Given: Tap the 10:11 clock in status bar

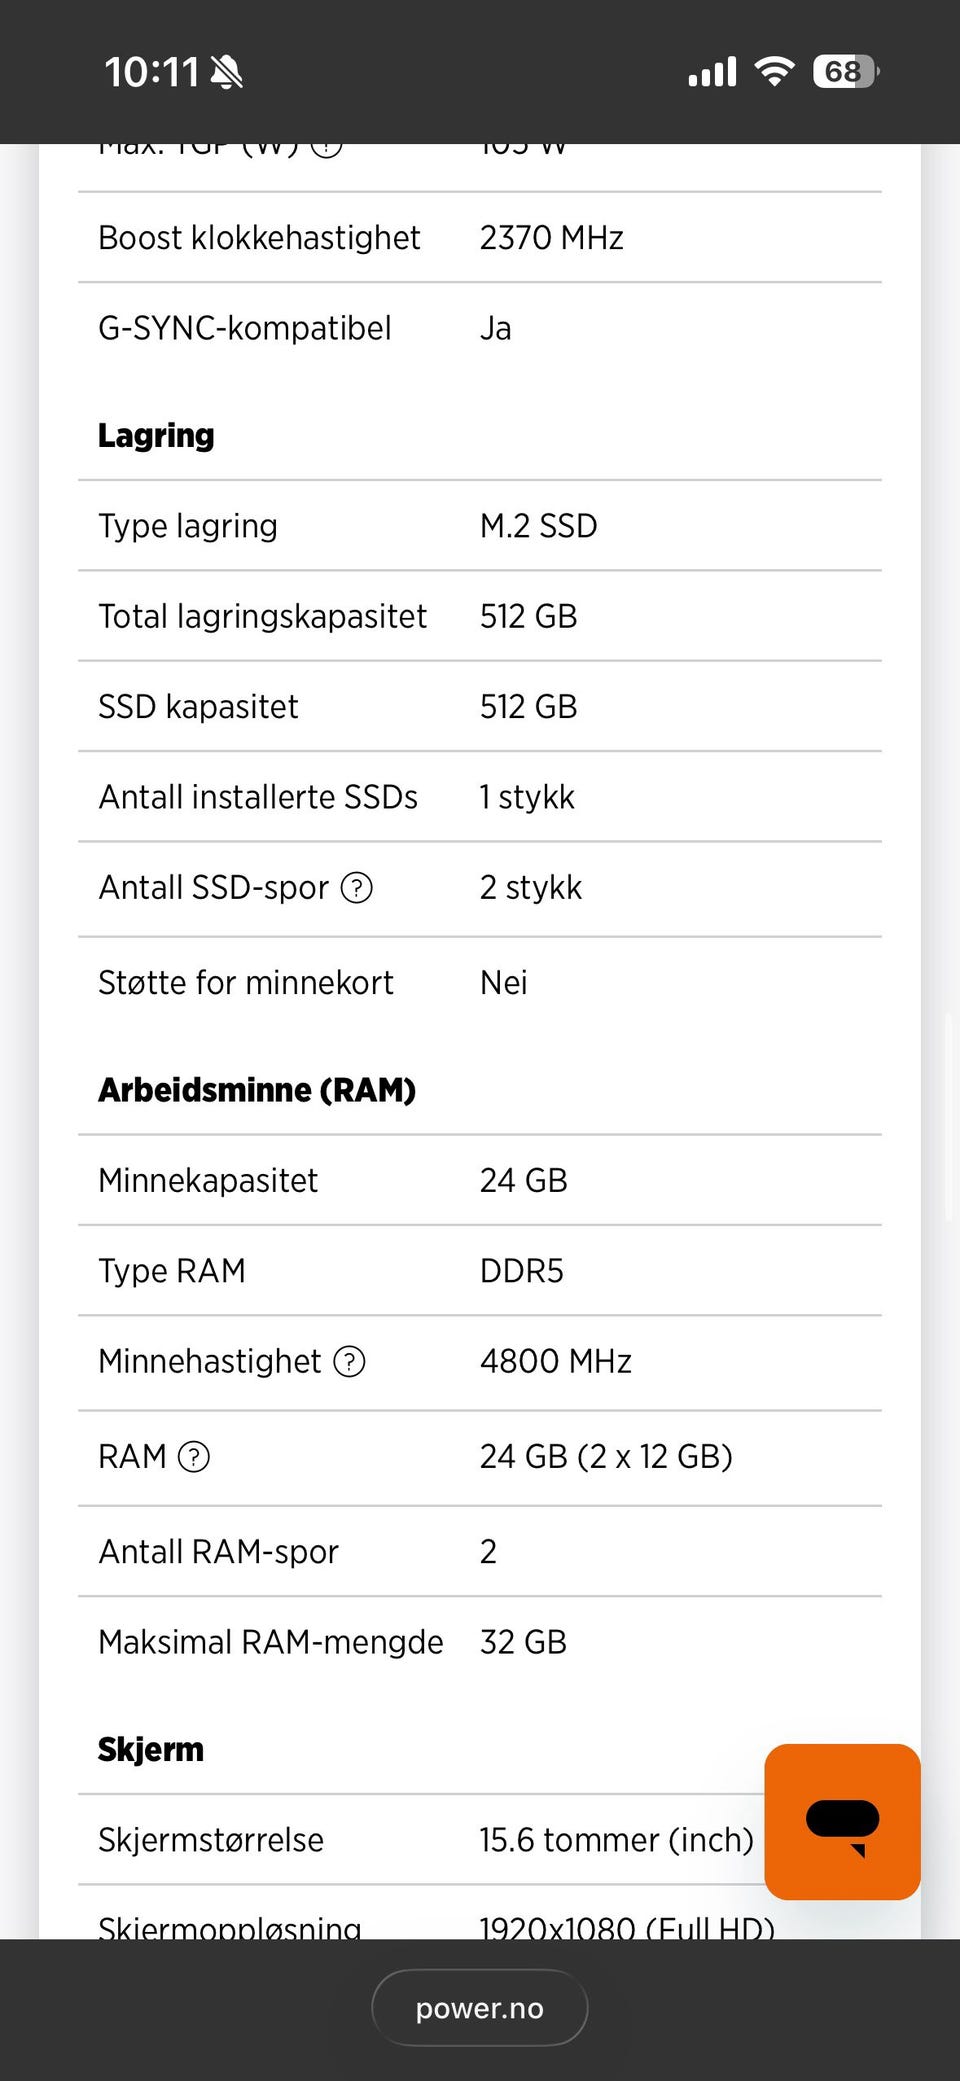Looking at the screenshot, I should pyautogui.click(x=151, y=72).
